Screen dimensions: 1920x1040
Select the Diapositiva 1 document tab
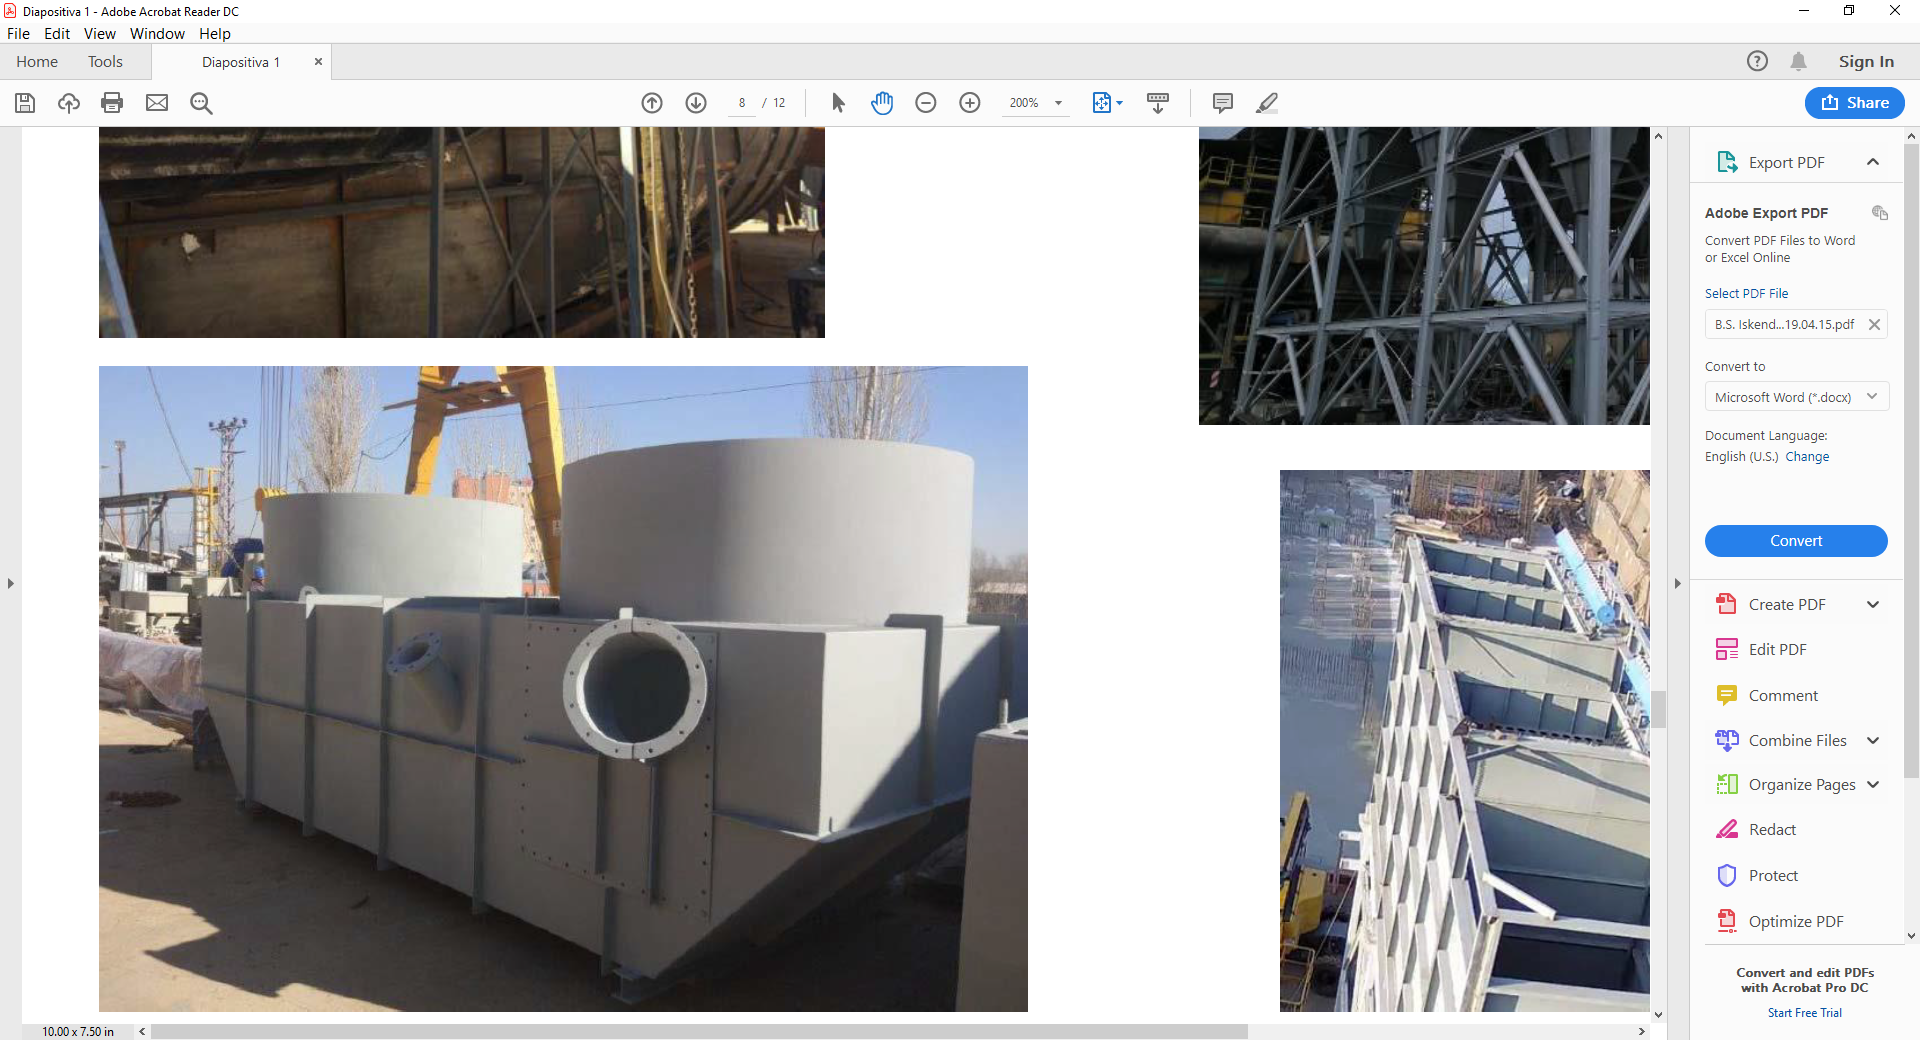[x=240, y=62]
